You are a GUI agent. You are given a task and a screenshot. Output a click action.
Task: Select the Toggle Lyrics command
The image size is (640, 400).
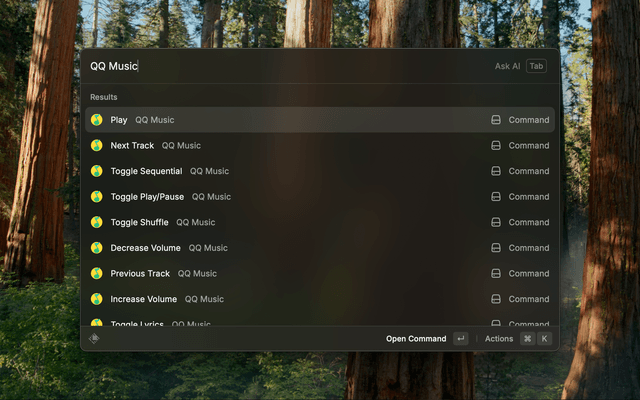click(137, 323)
